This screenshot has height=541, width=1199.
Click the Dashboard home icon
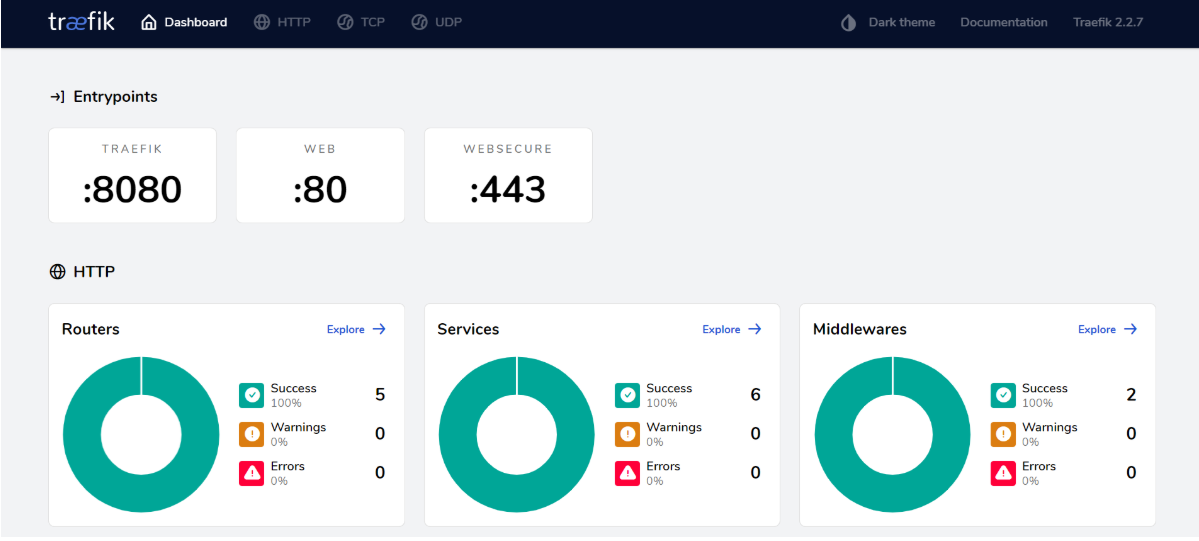point(148,22)
